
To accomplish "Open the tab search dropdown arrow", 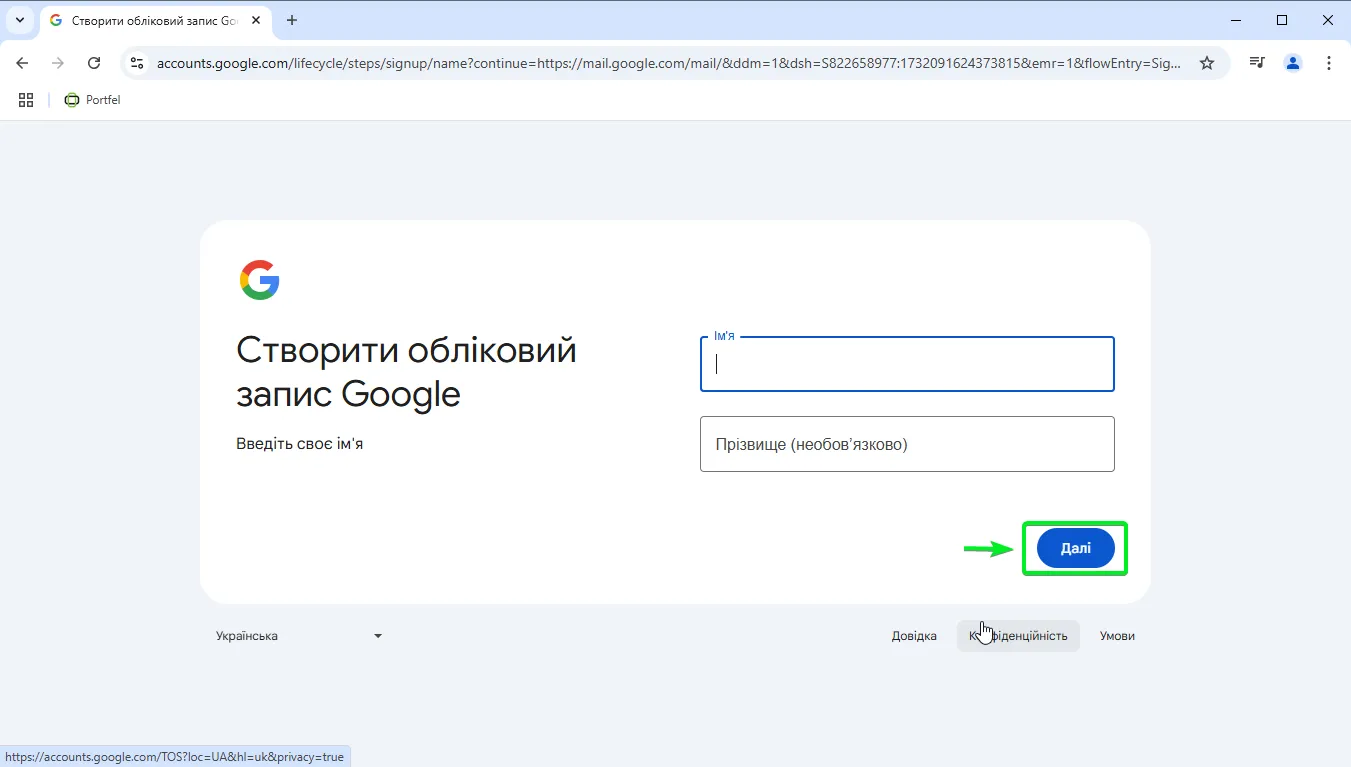I will [x=20, y=20].
